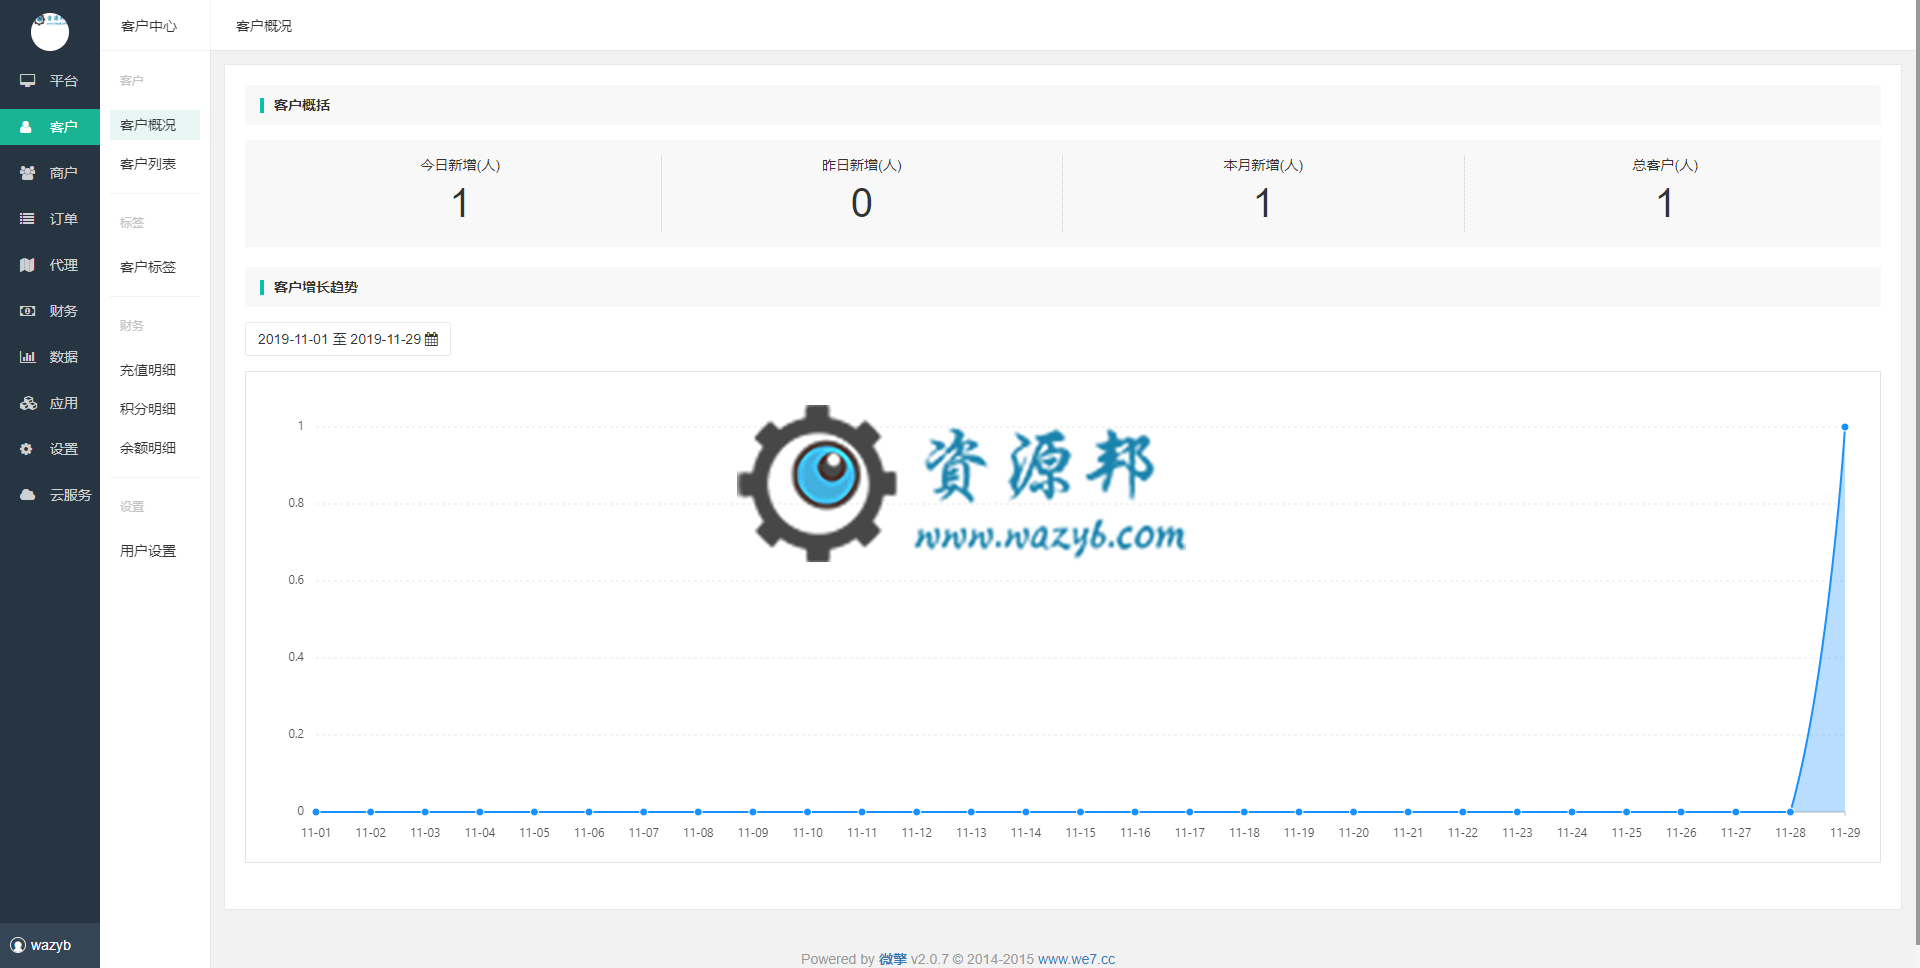Click the bar chart icon beside 数据
Screen dimensions: 1920x968
(x=27, y=357)
